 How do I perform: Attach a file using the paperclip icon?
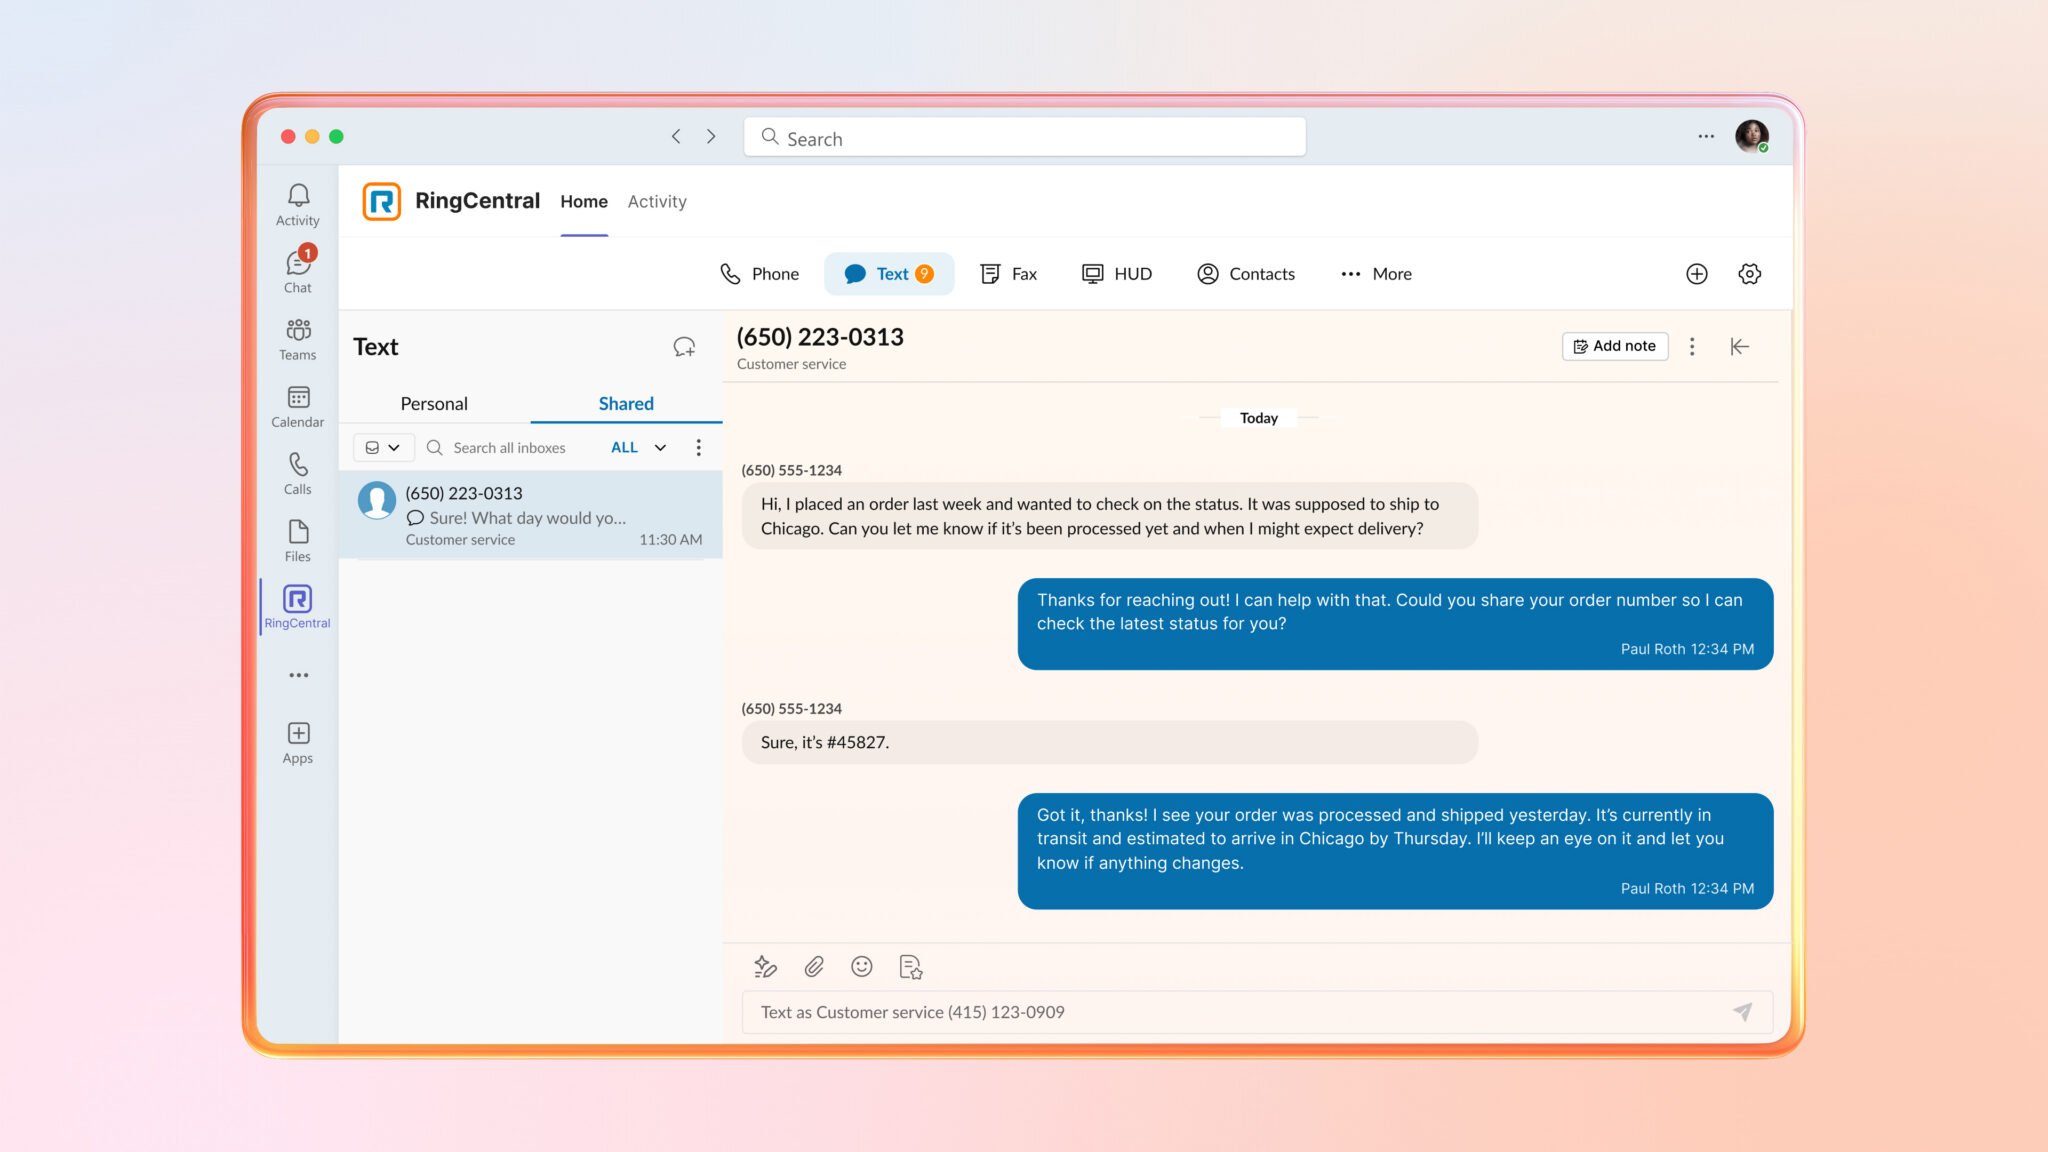813,966
